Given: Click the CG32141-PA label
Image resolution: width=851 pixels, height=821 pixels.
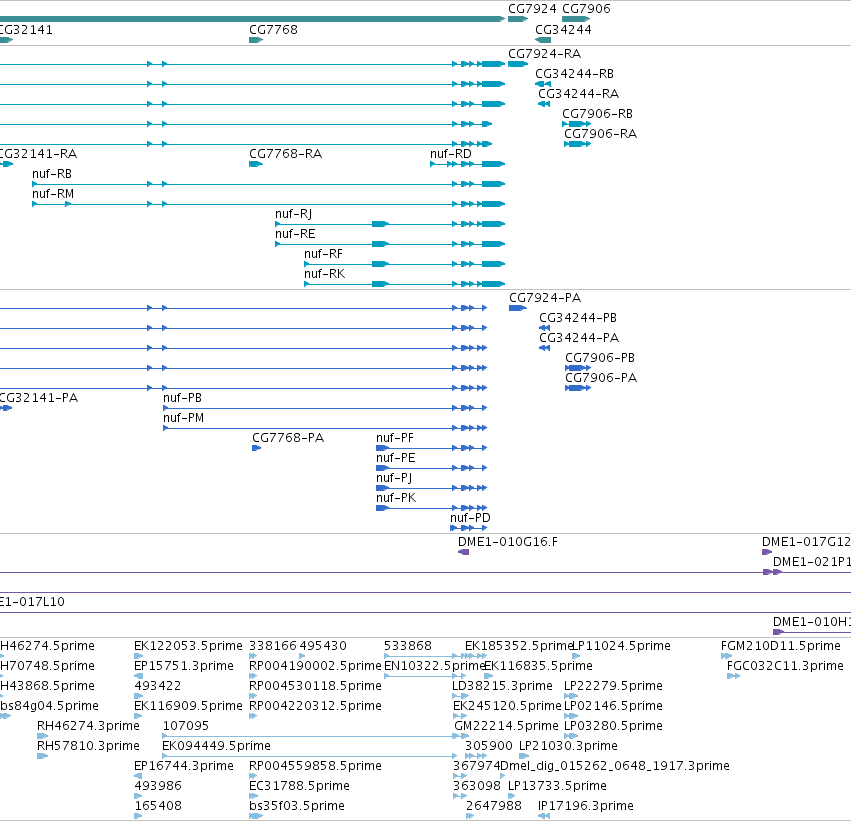Looking at the screenshot, I should [39, 398].
